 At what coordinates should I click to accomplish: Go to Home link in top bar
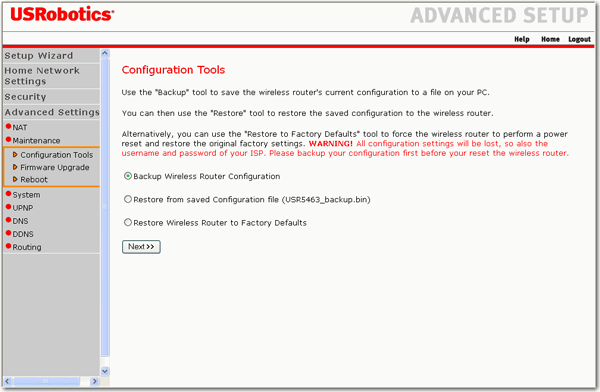click(550, 39)
